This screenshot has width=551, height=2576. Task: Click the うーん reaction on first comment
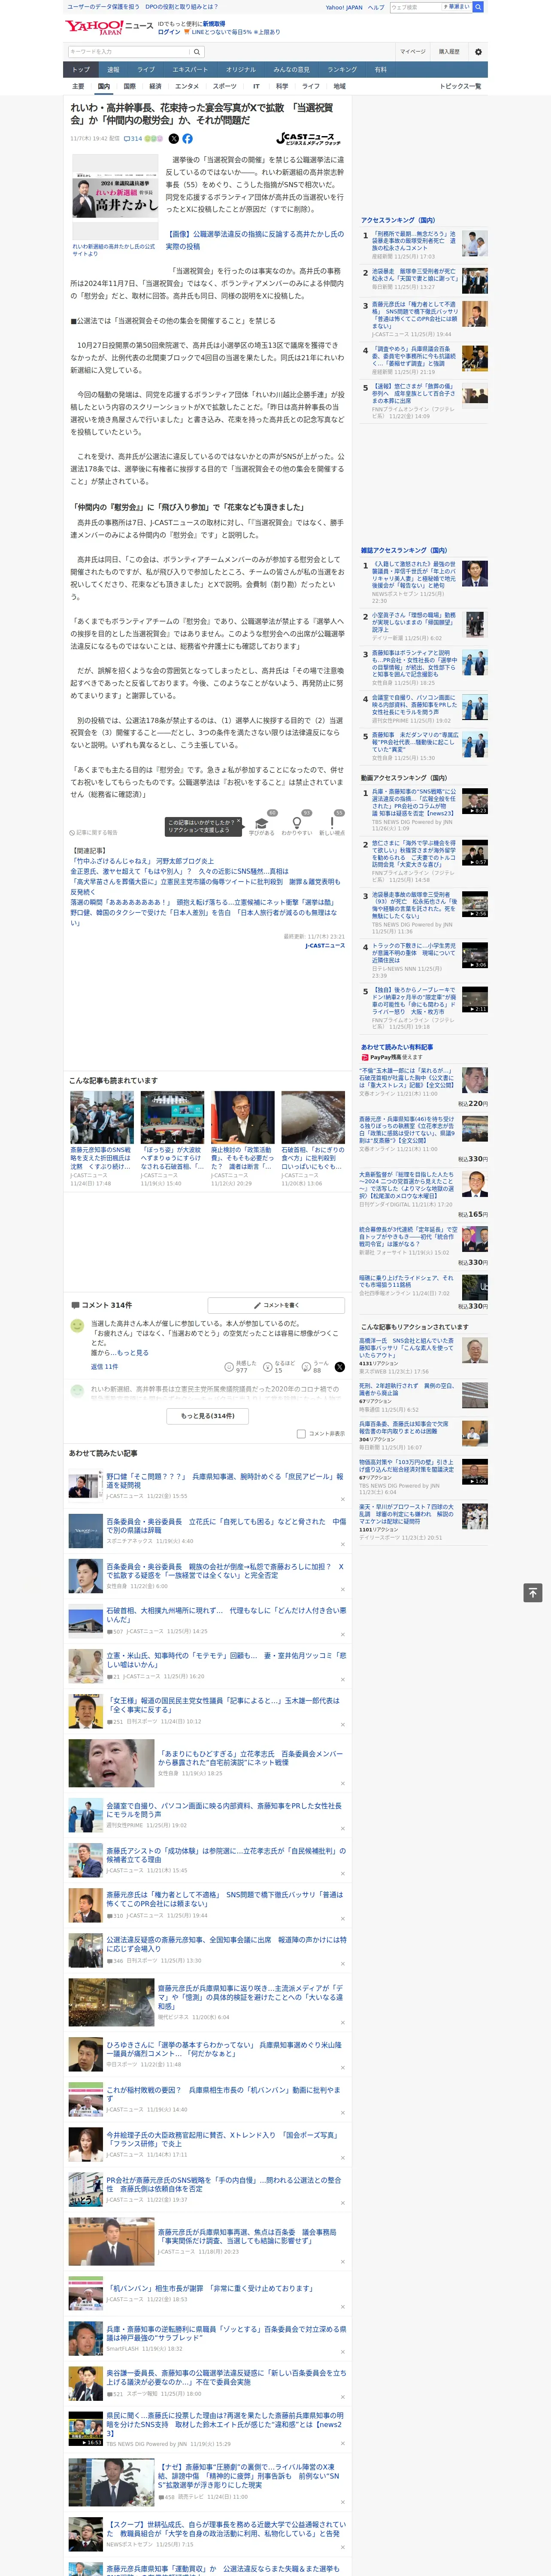pyautogui.click(x=316, y=1366)
